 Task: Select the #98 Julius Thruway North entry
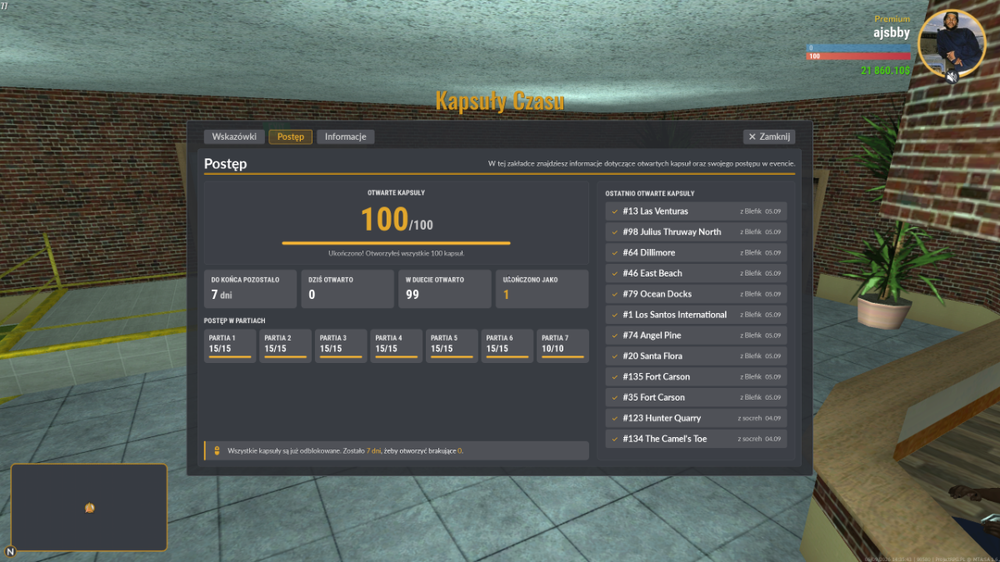696,232
